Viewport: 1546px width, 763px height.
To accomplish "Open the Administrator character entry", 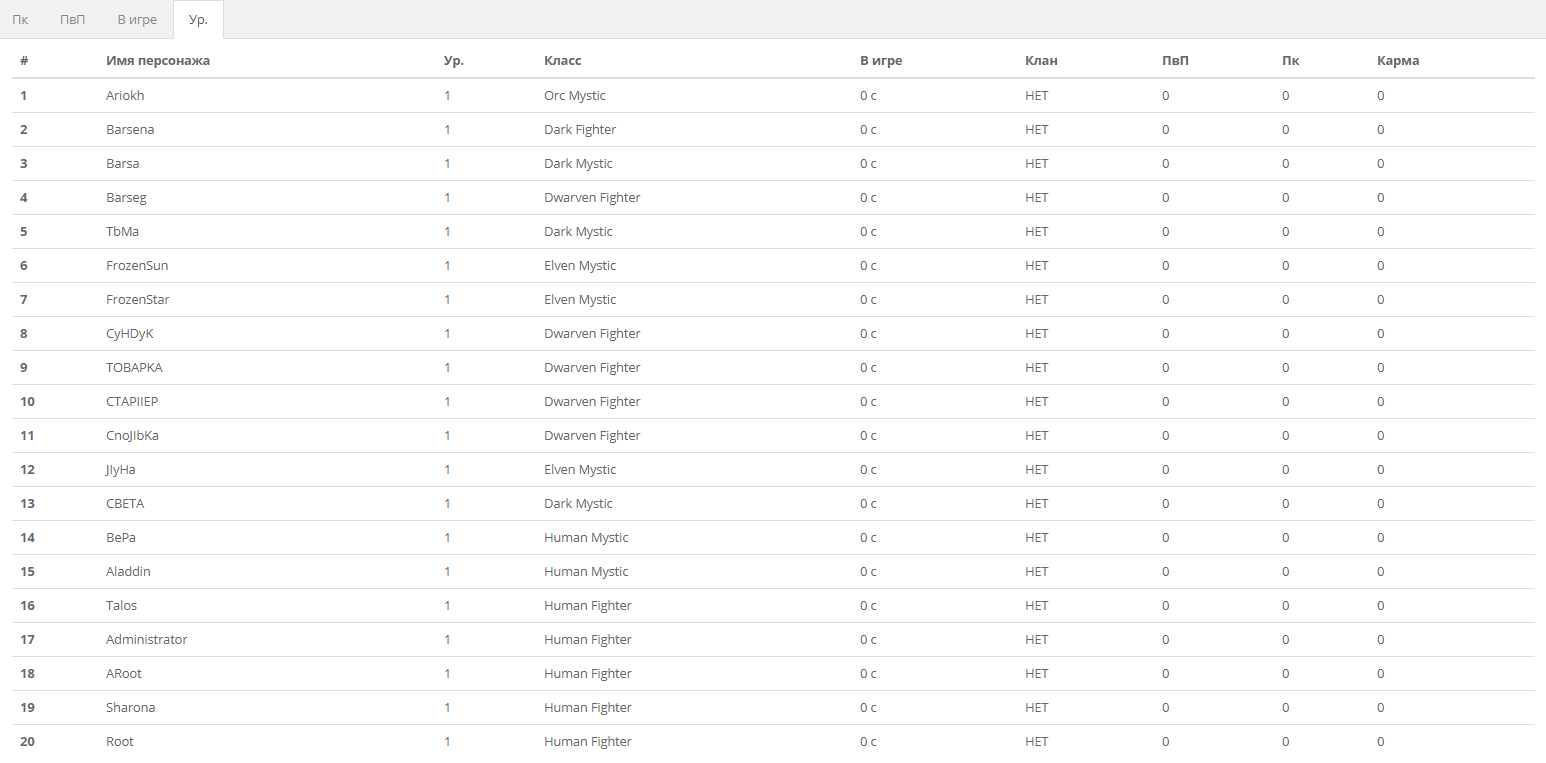I will click(146, 640).
